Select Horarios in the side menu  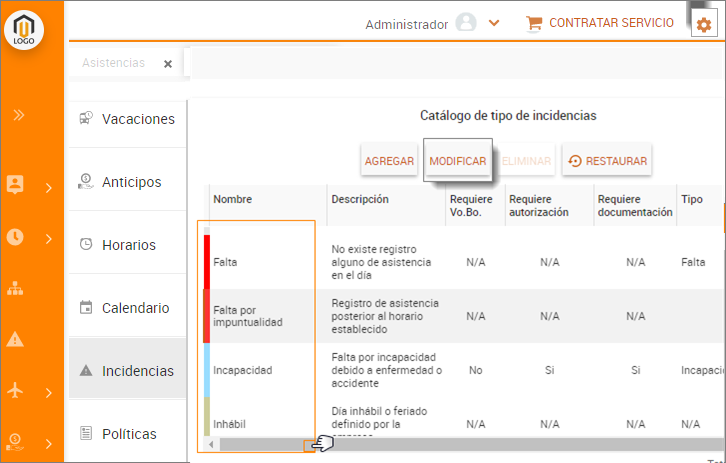[x=127, y=244]
